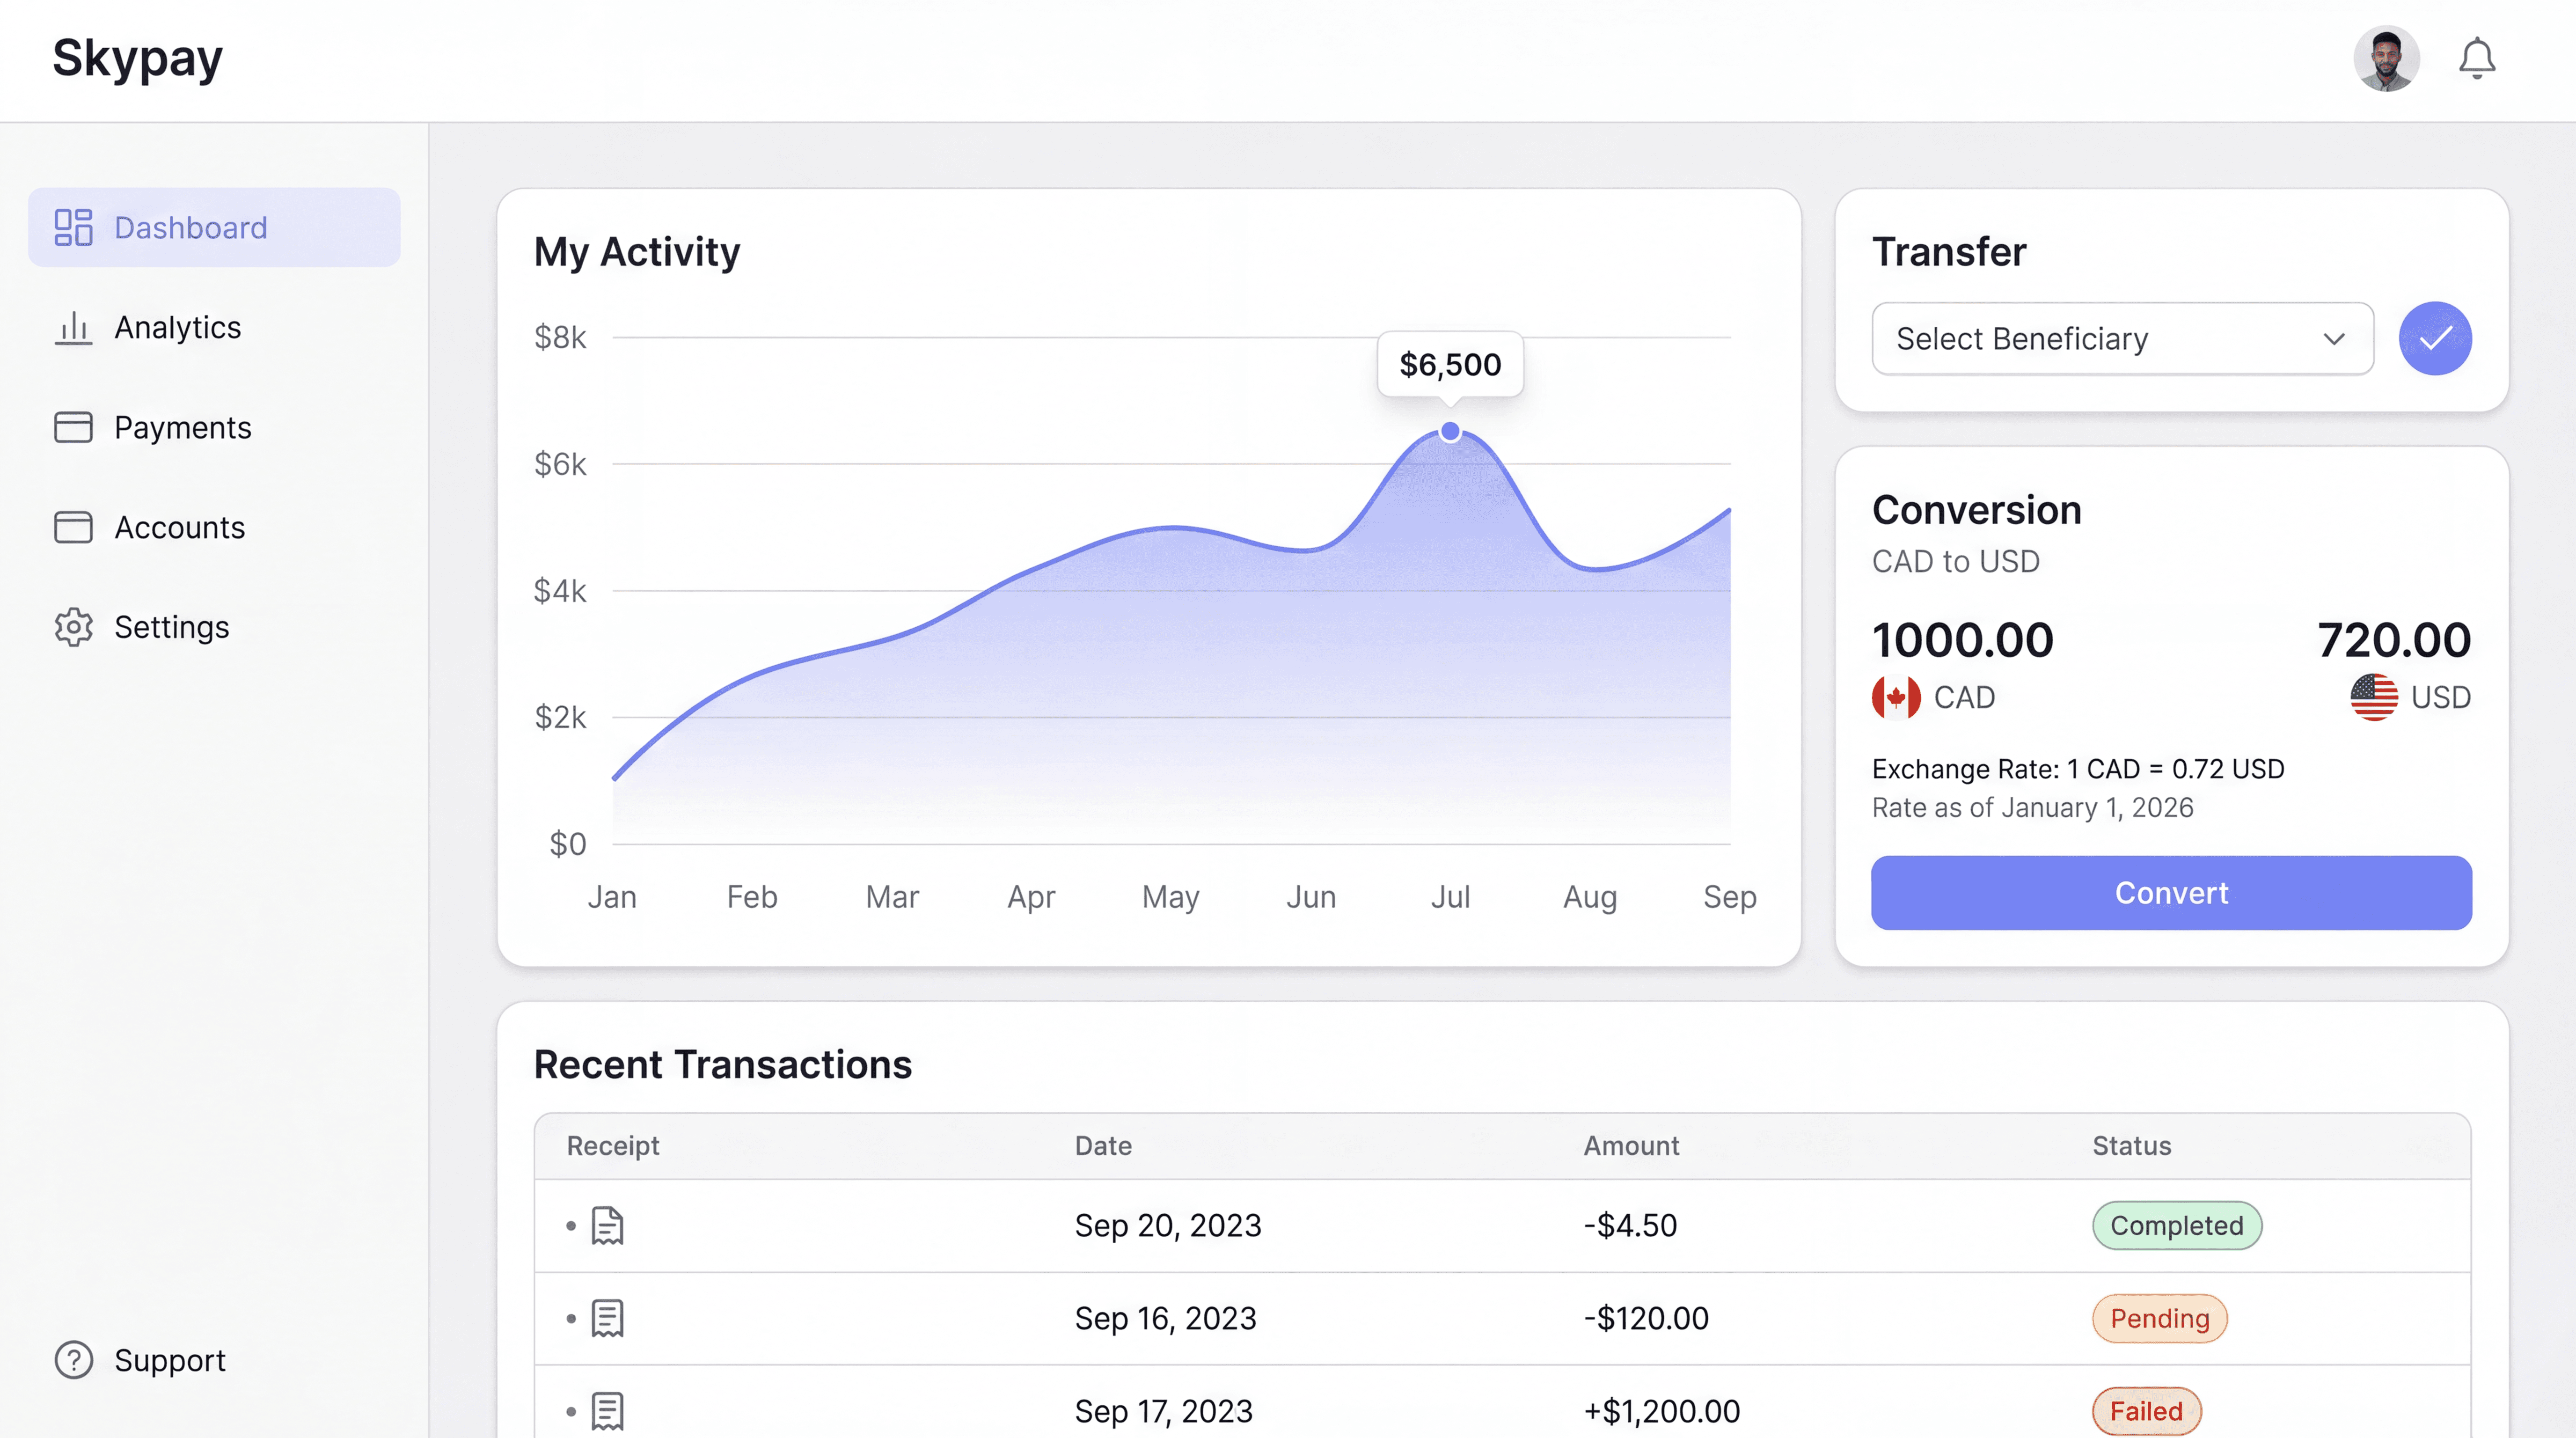
Task: Click the July data point on chart
Action: tap(1449, 431)
